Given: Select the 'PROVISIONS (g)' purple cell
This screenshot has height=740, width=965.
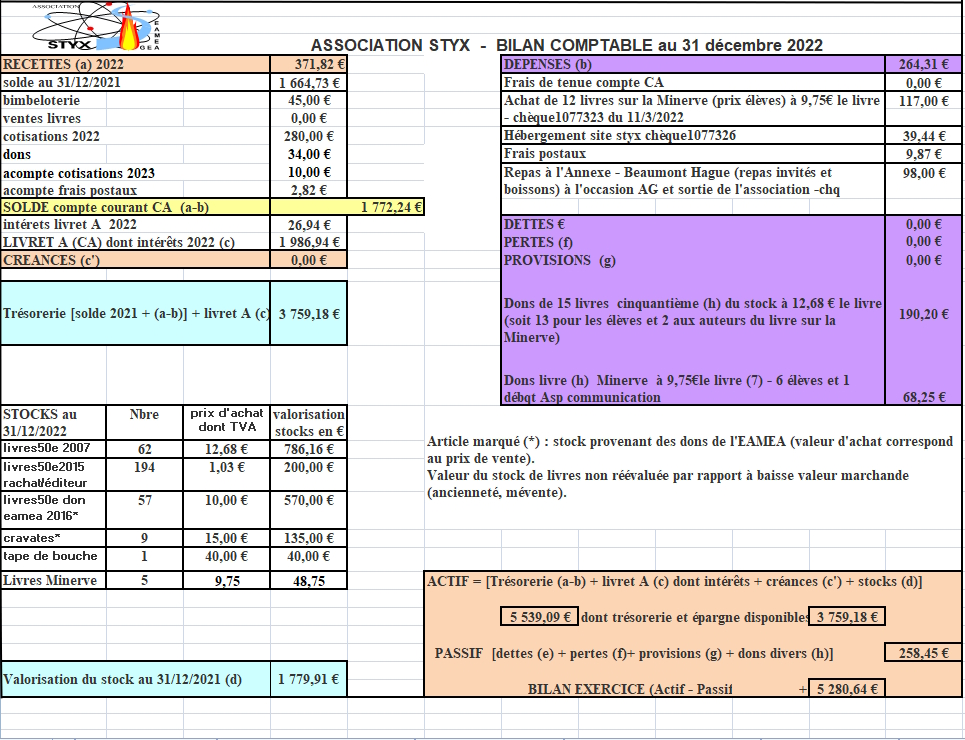Looking at the screenshot, I should click(x=692, y=260).
